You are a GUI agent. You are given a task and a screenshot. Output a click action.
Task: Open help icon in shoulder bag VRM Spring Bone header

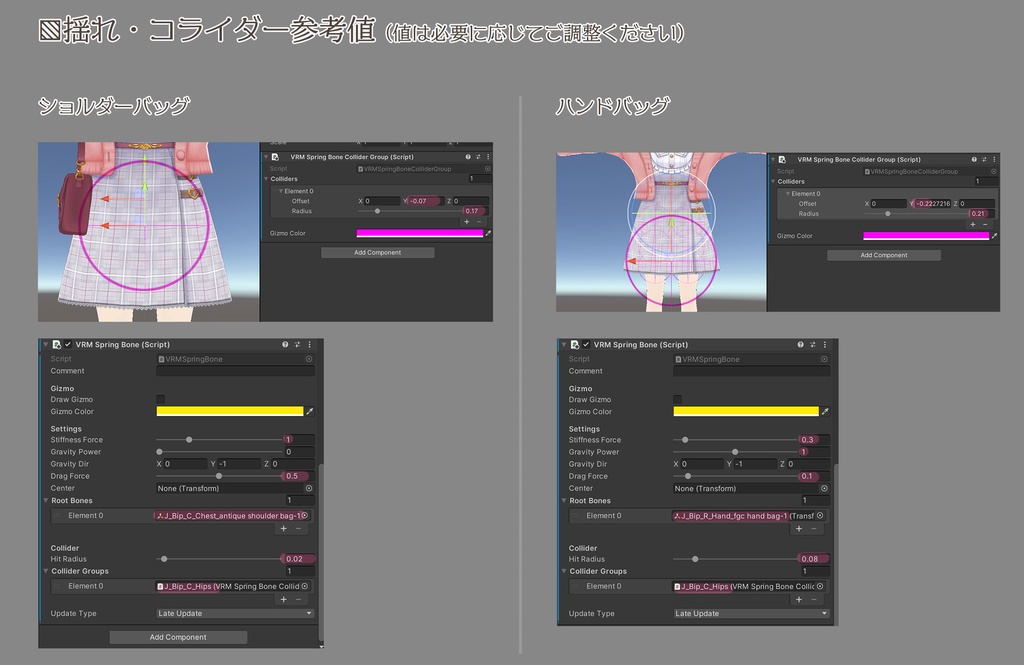pos(285,344)
